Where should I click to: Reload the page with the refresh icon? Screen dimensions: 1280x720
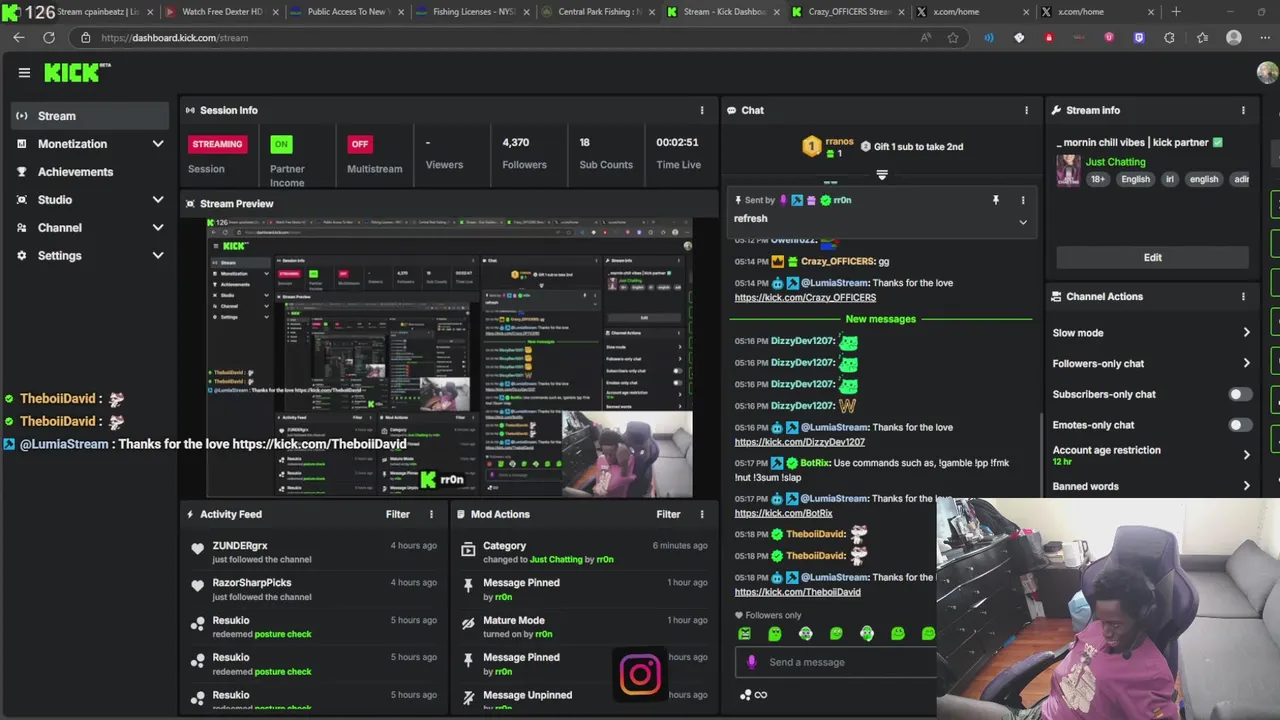(x=49, y=37)
